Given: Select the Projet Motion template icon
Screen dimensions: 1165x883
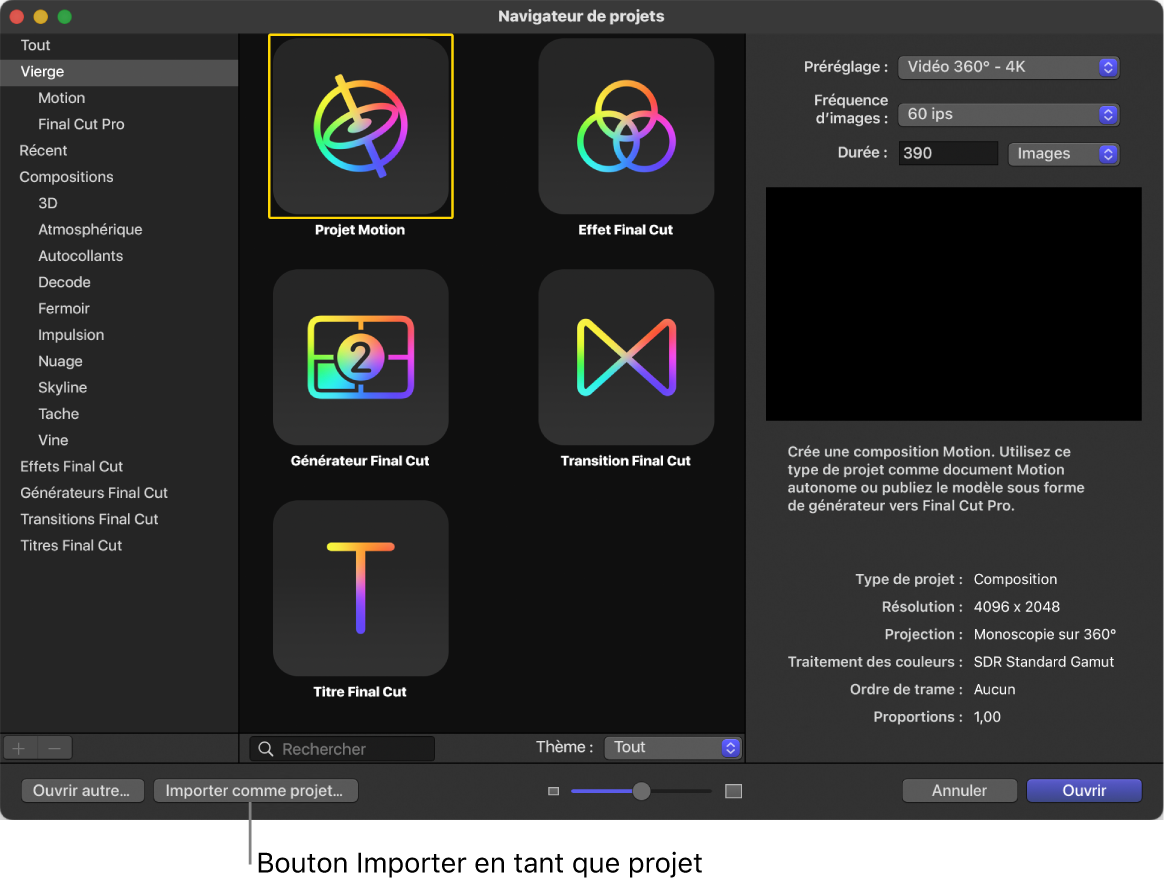Looking at the screenshot, I should click(360, 126).
